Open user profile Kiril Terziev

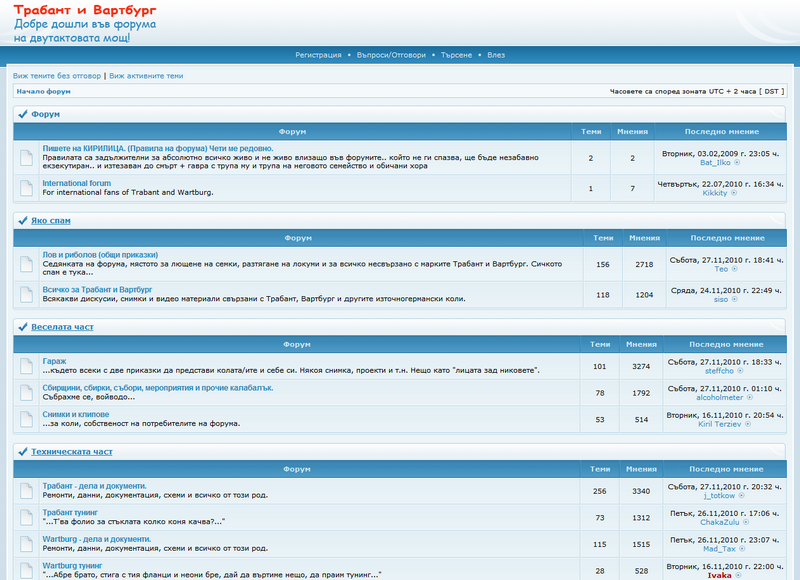coord(719,424)
